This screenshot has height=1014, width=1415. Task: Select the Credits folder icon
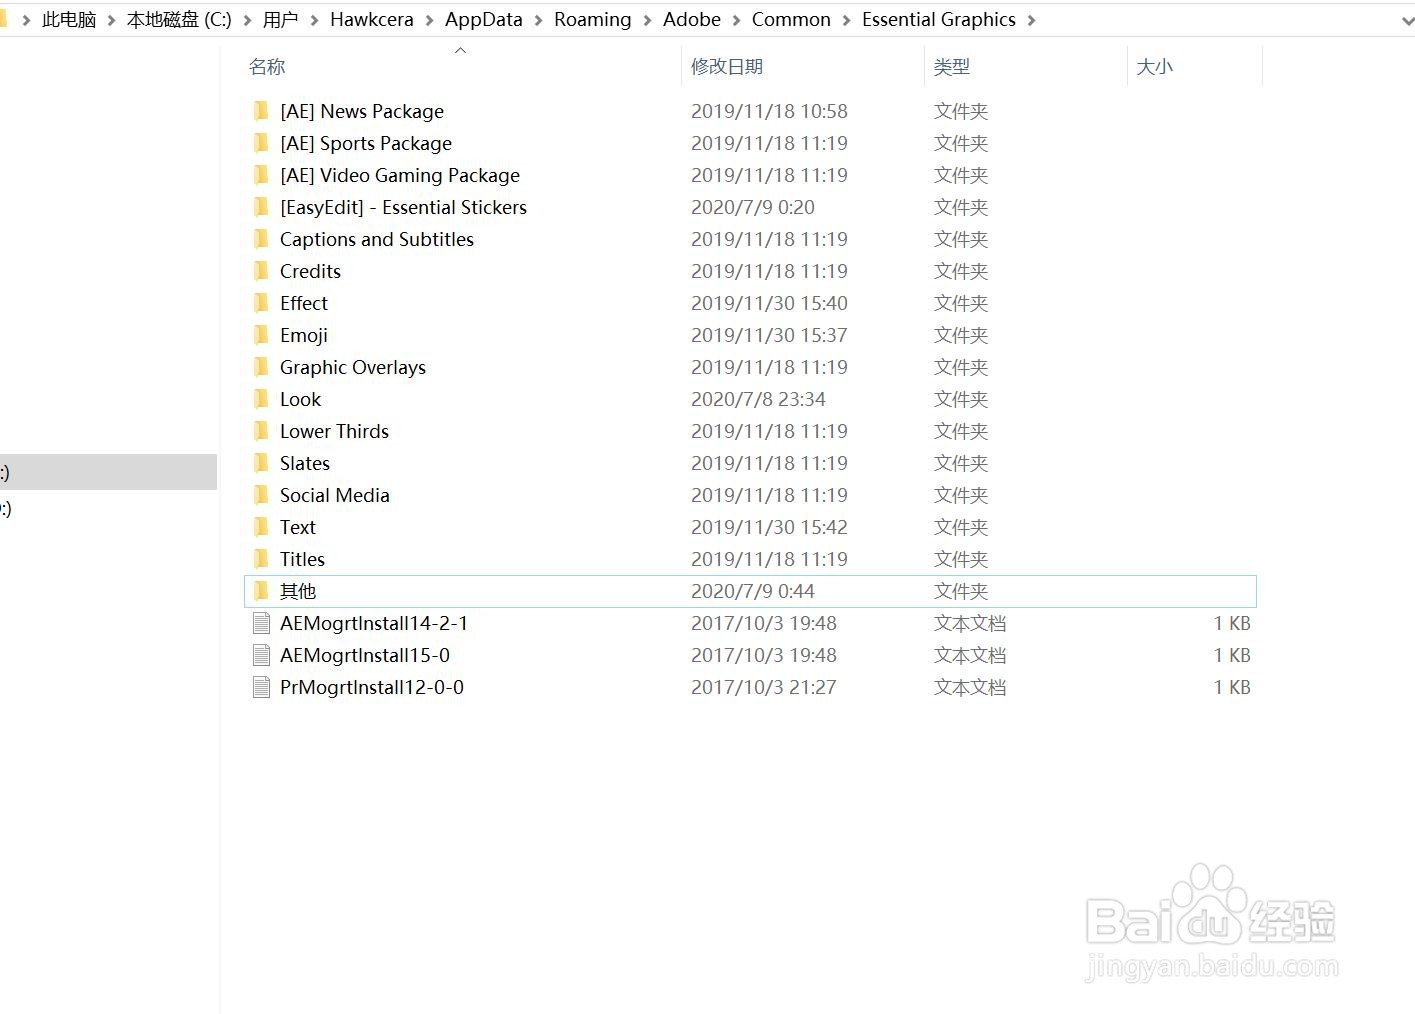click(261, 271)
